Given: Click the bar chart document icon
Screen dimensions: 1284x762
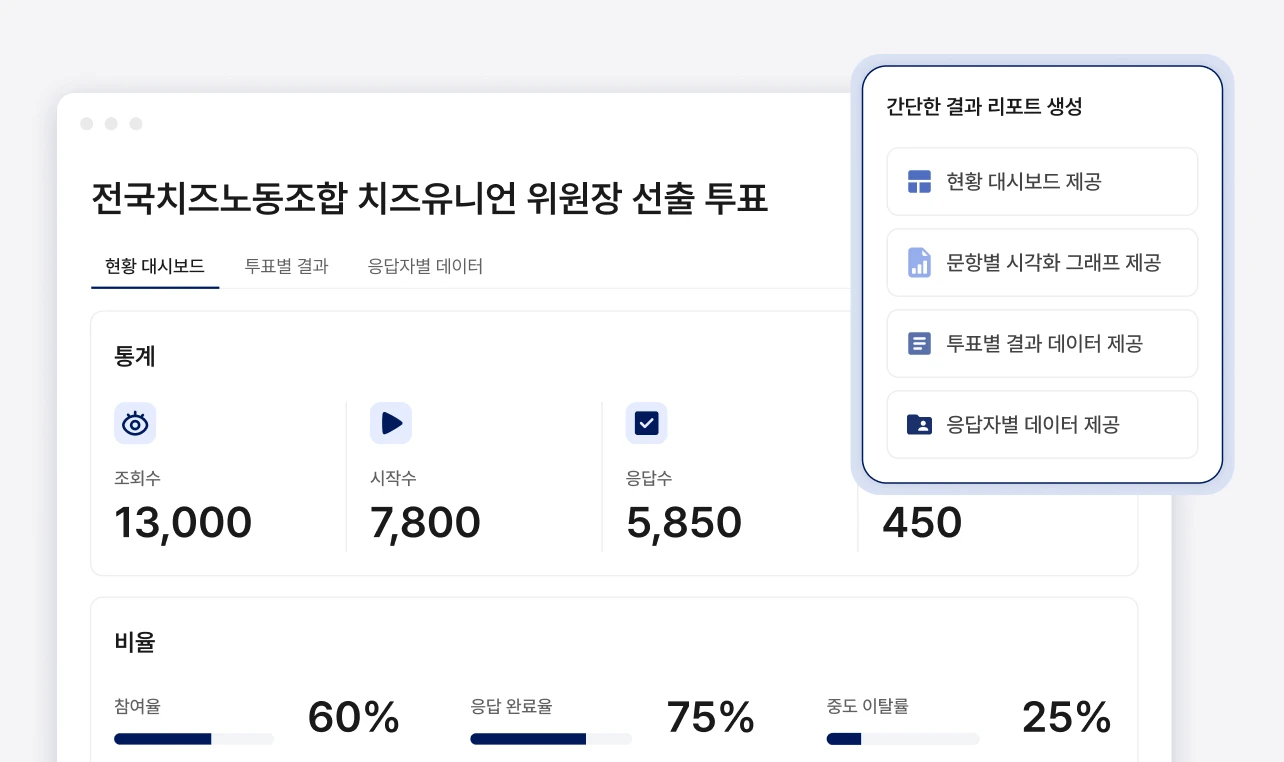Looking at the screenshot, I should (919, 263).
